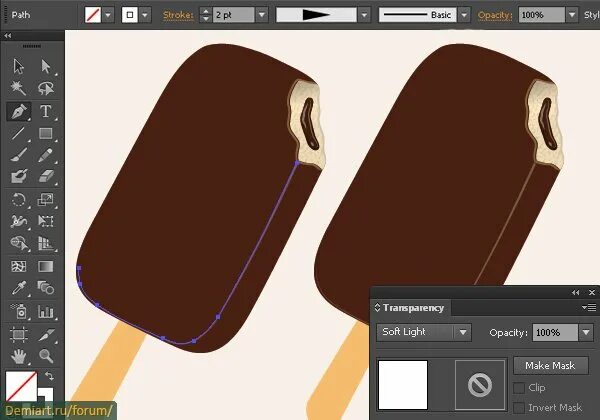The width and height of the screenshot is (600, 420).
Task: Click the 2 pt stroke weight field
Action: pyautogui.click(x=233, y=15)
